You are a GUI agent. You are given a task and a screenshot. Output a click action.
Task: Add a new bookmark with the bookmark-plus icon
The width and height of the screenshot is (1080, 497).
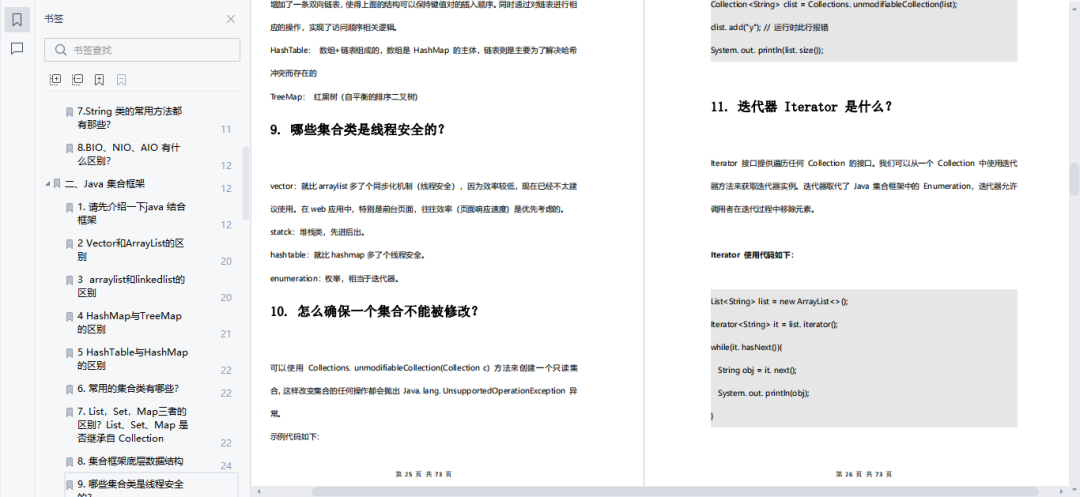point(99,80)
